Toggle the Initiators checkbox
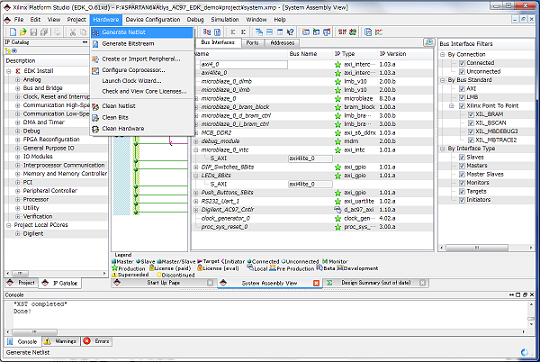Viewport: 540px width, 362px height. coord(462,200)
